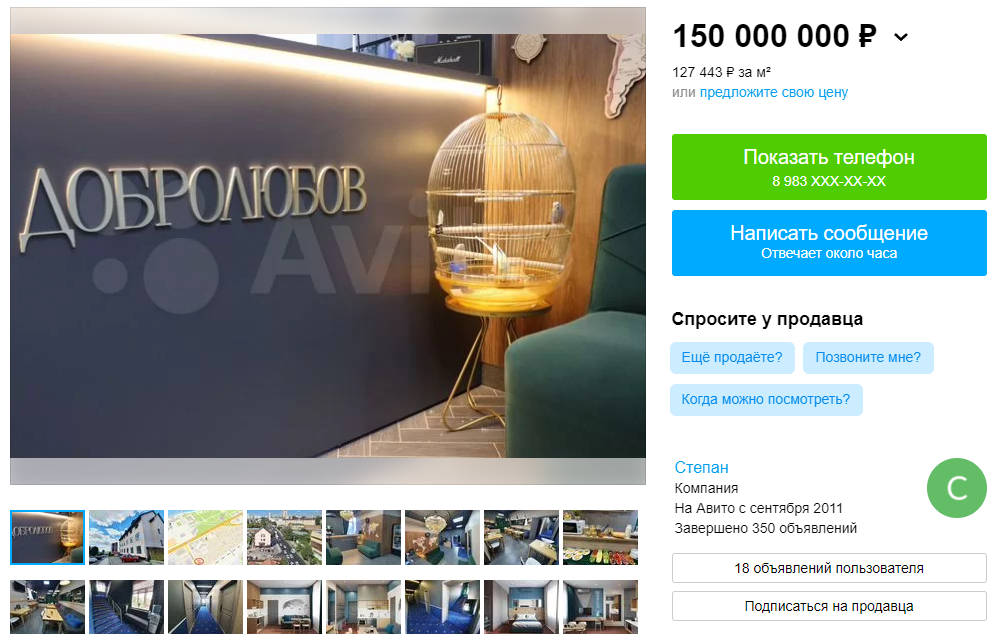View 18 объявлений пользователя
This screenshot has width=1006, height=634.
pos(829,568)
